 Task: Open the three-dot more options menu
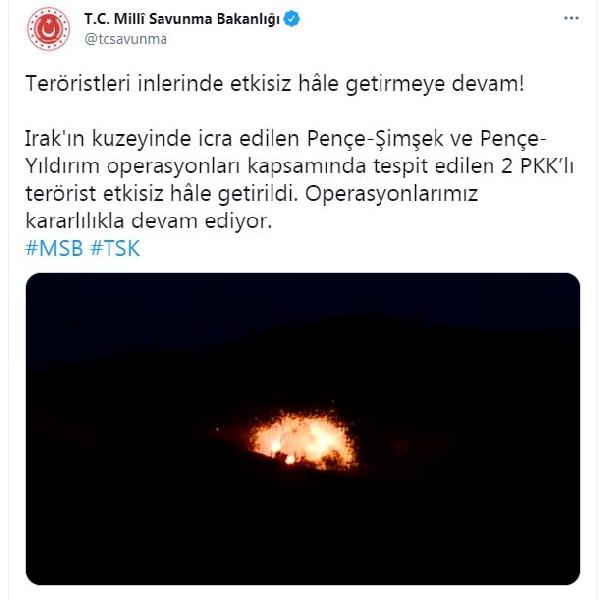point(571,18)
